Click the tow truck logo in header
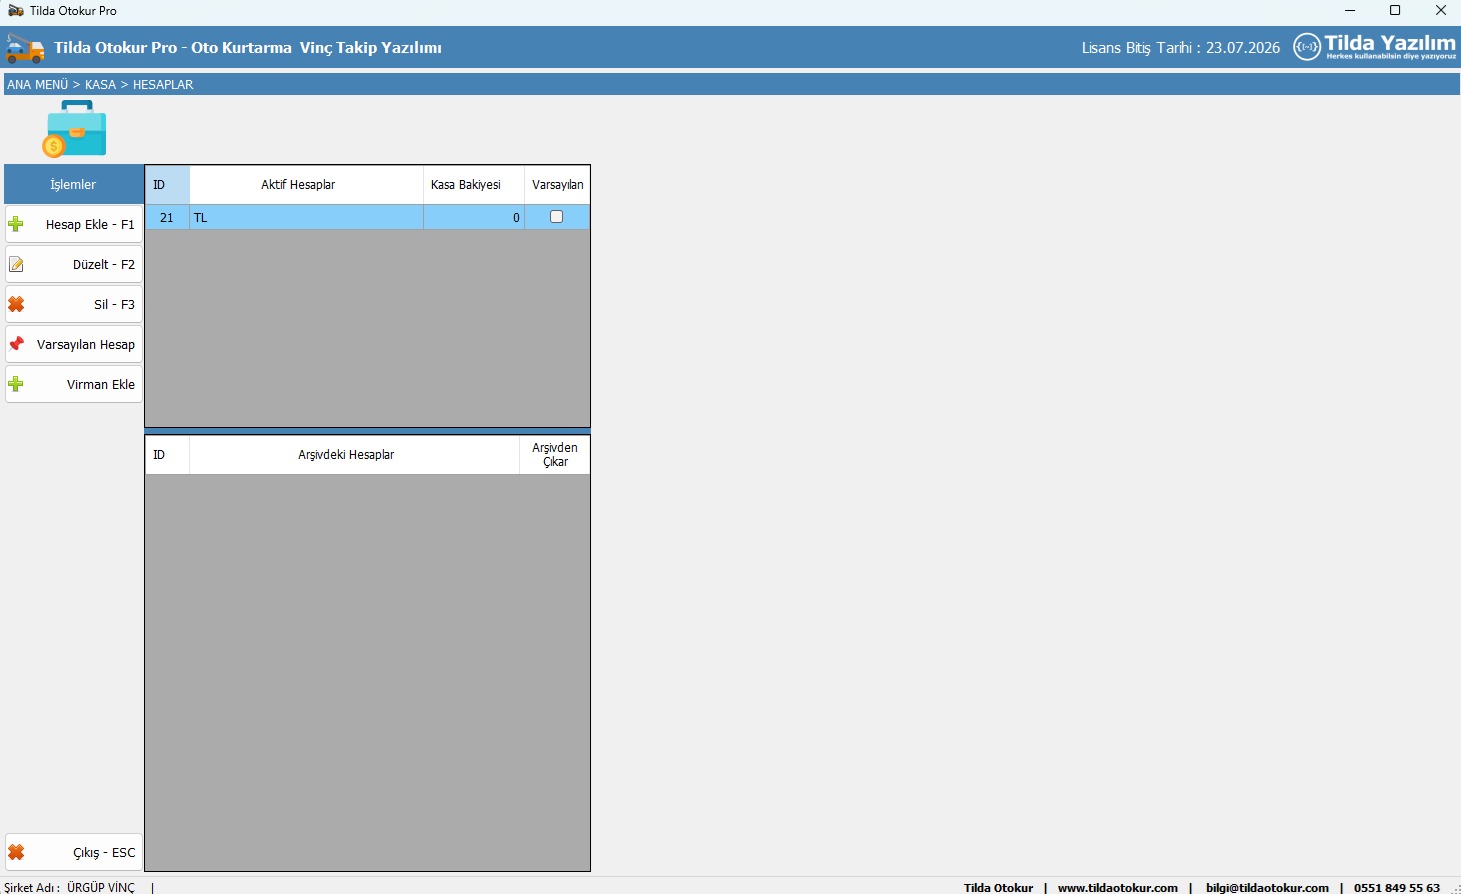The height and width of the screenshot is (894, 1461). [25, 48]
